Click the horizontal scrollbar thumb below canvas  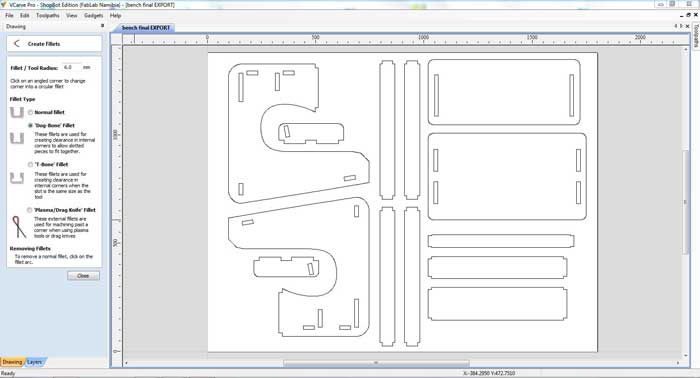pyautogui.click(x=376, y=363)
